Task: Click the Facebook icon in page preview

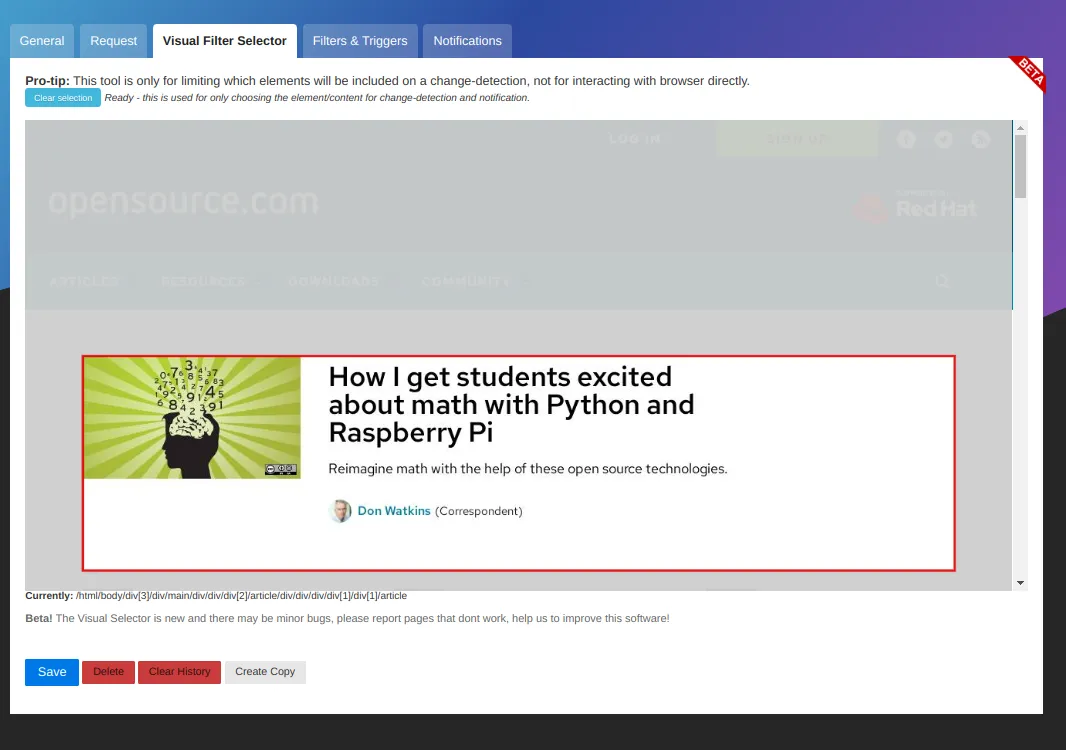Action: (907, 140)
